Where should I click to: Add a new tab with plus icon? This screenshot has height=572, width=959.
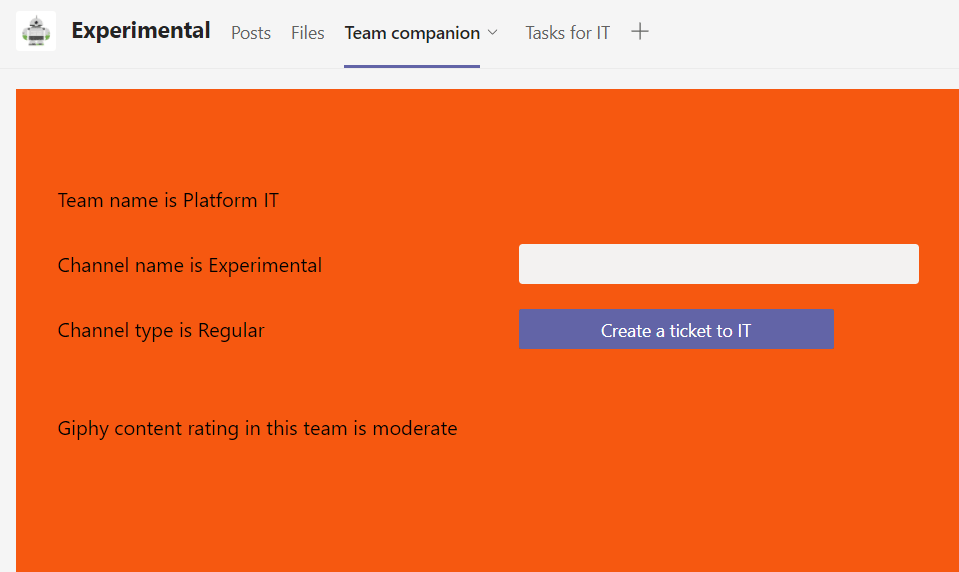(x=640, y=32)
